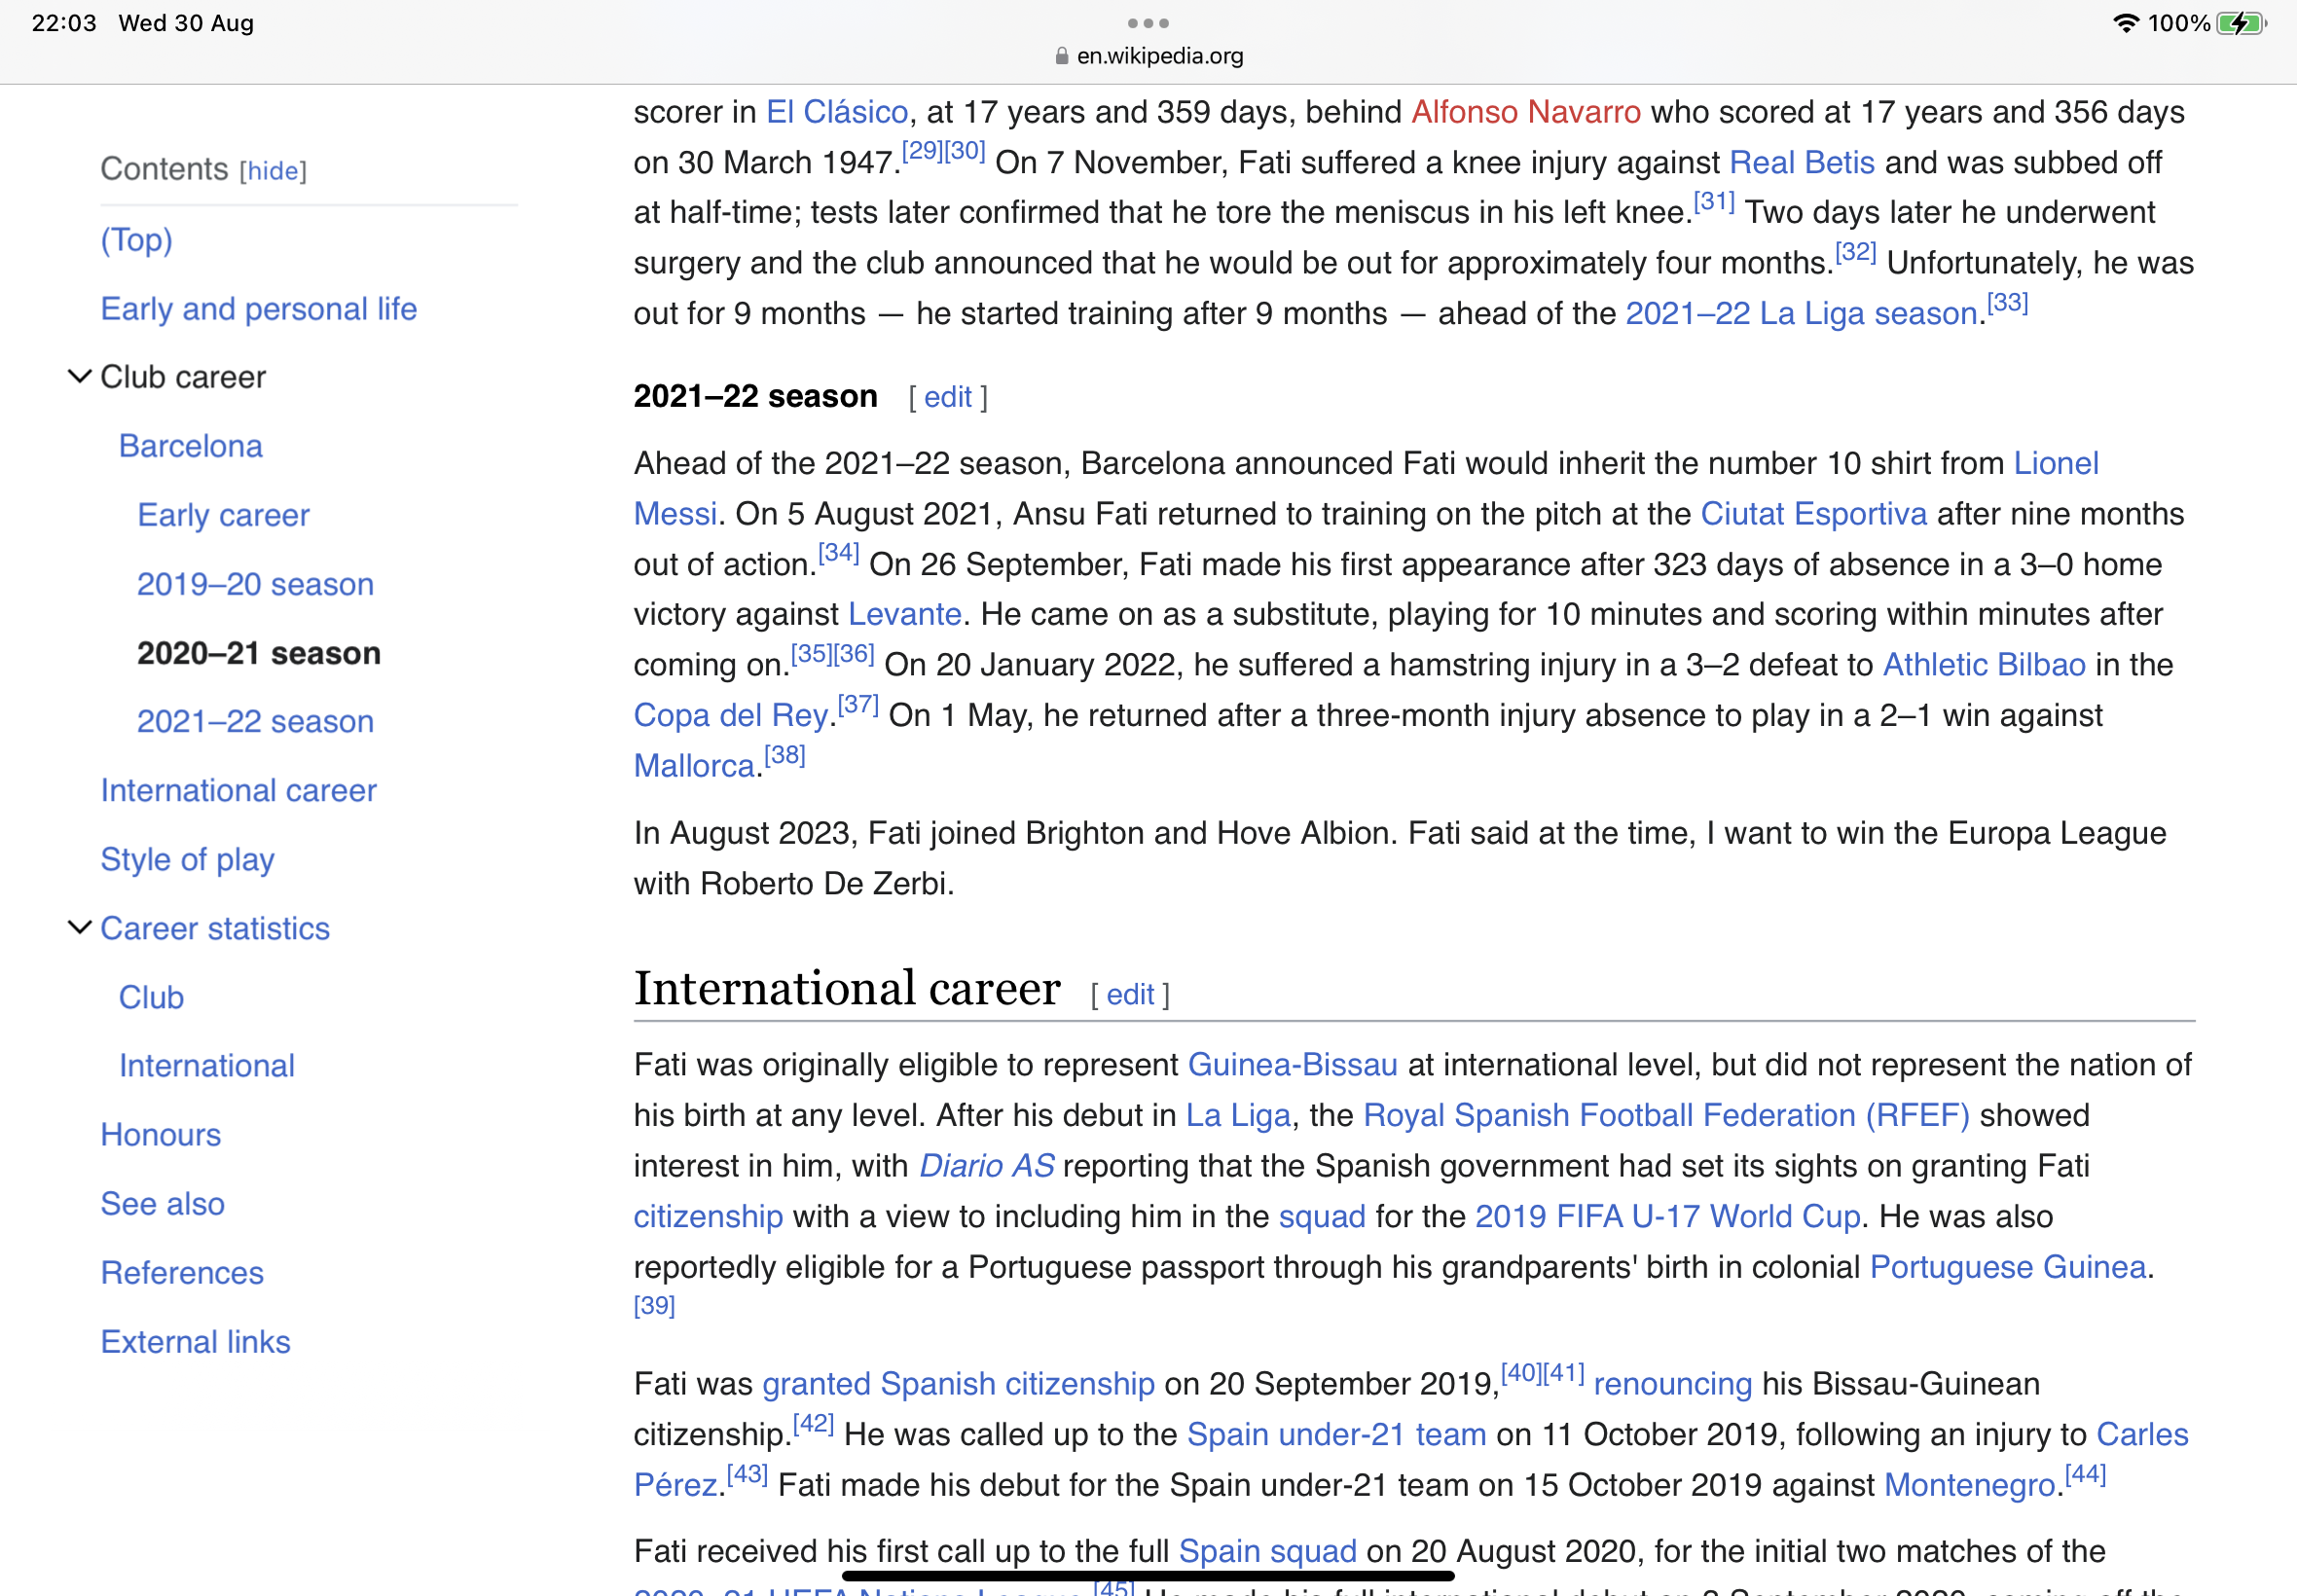Jump to International statistics entry
Viewport: 2297px width, 1596px height.
point(206,1066)
